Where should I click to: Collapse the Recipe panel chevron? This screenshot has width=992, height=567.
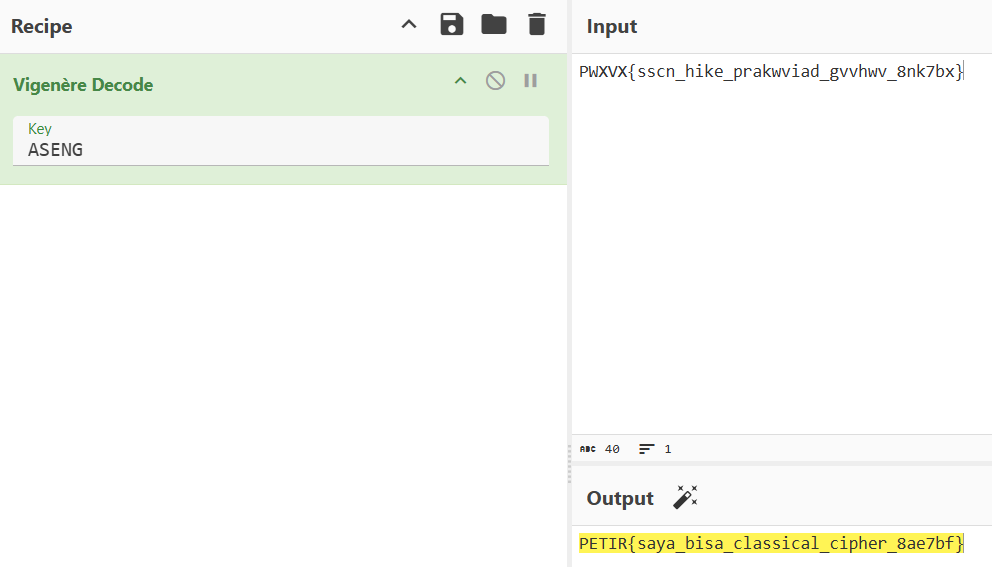pos(409,25)
